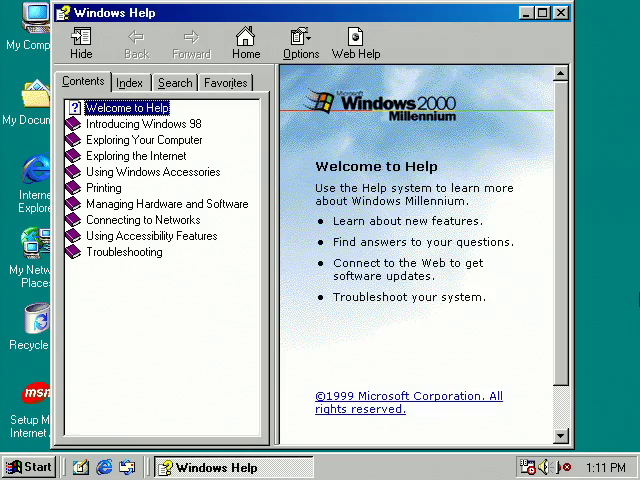
Task: Click the question-mark page icon beside Welcome to Help
Action: coord(75,108)
